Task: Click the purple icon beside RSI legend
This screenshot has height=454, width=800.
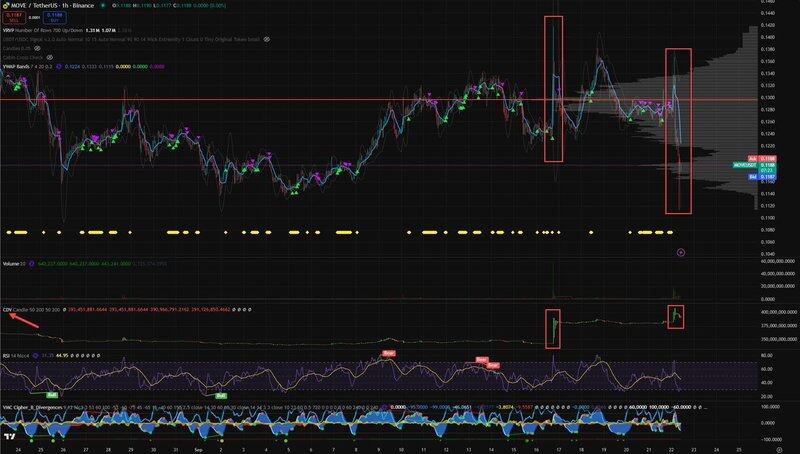Action: coord(35,356)
